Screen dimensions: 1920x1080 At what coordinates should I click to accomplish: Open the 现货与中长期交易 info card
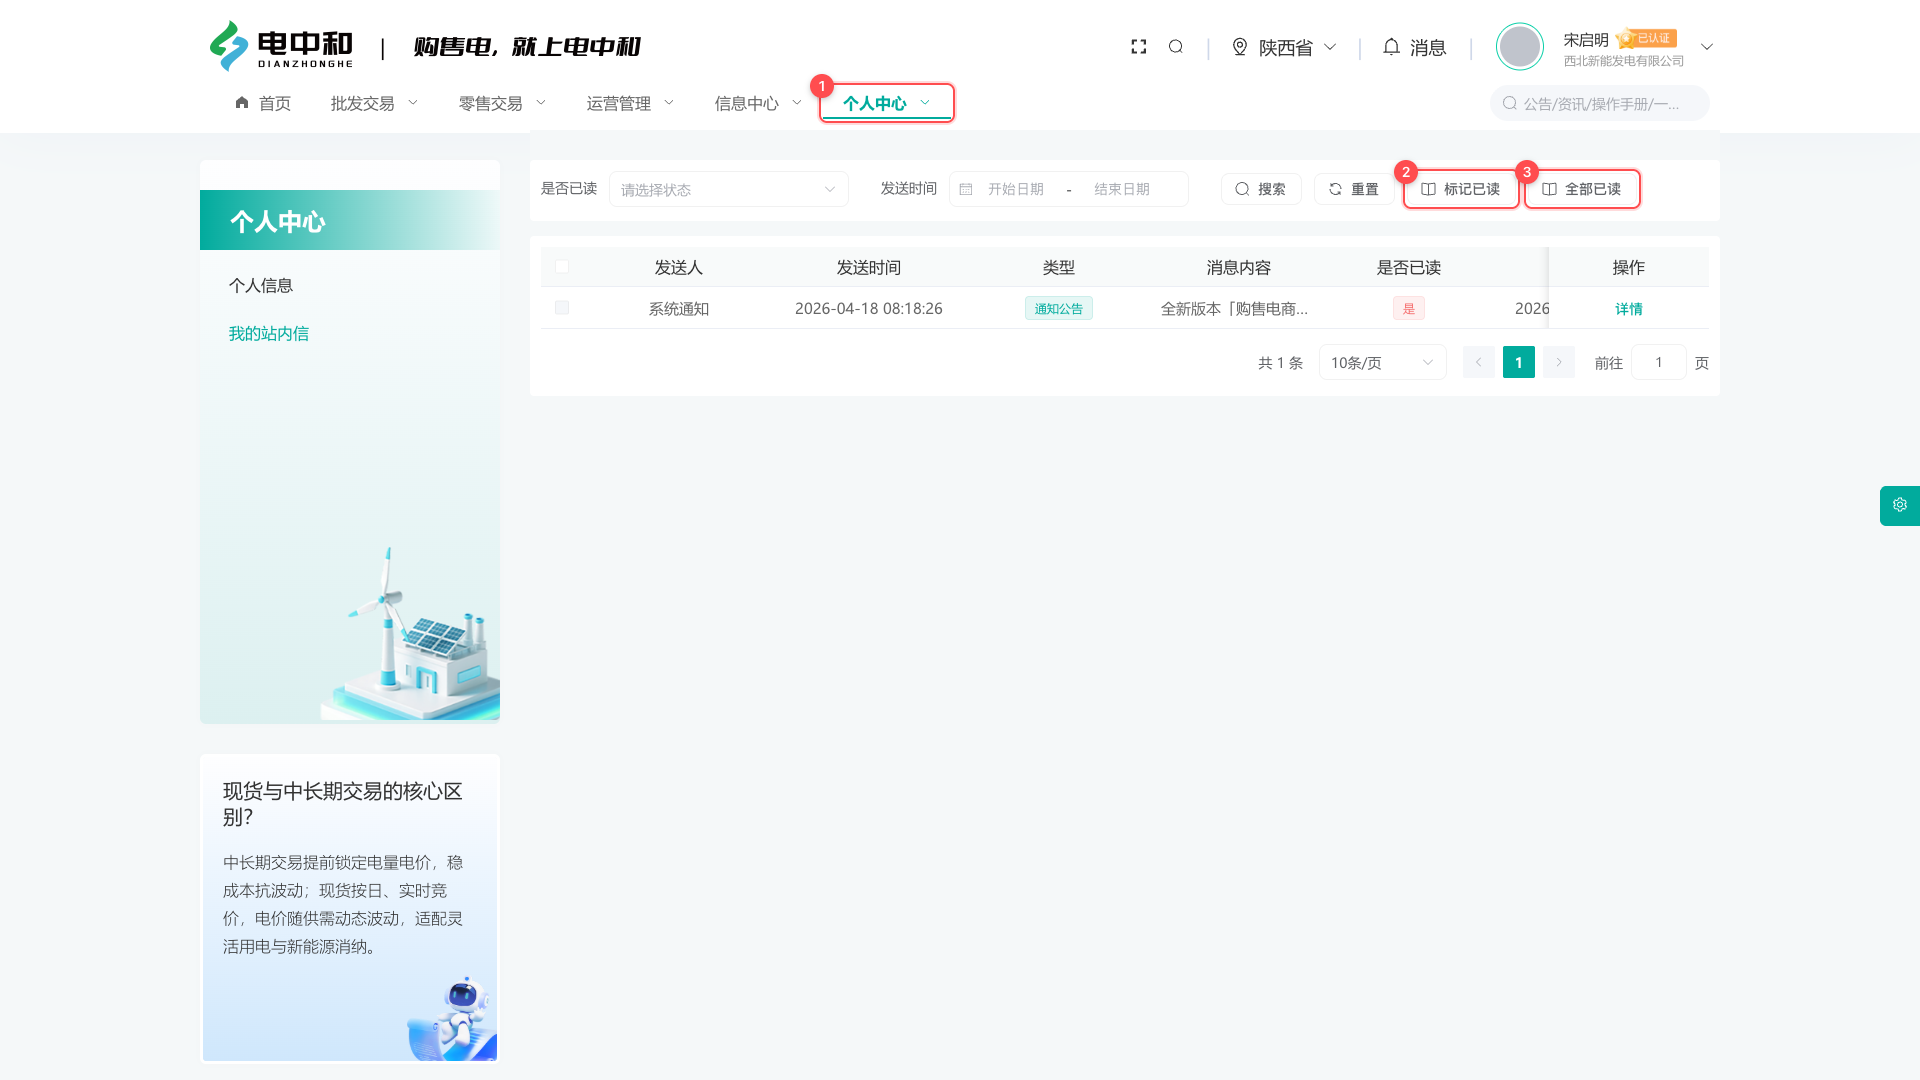point(350,908)
